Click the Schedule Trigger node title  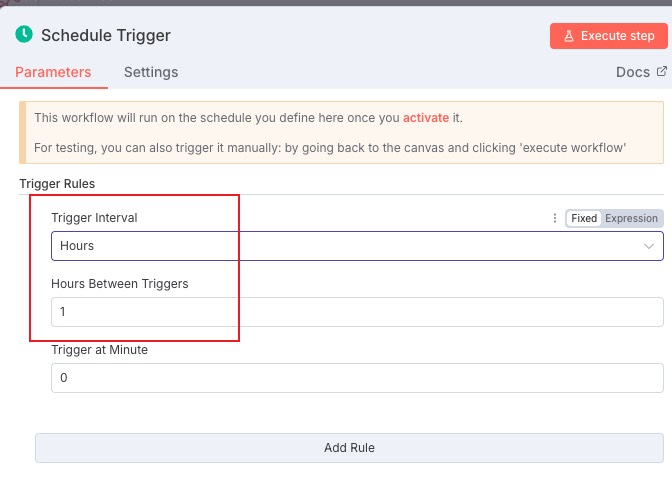pyautogui.click(x=106, y=35)
